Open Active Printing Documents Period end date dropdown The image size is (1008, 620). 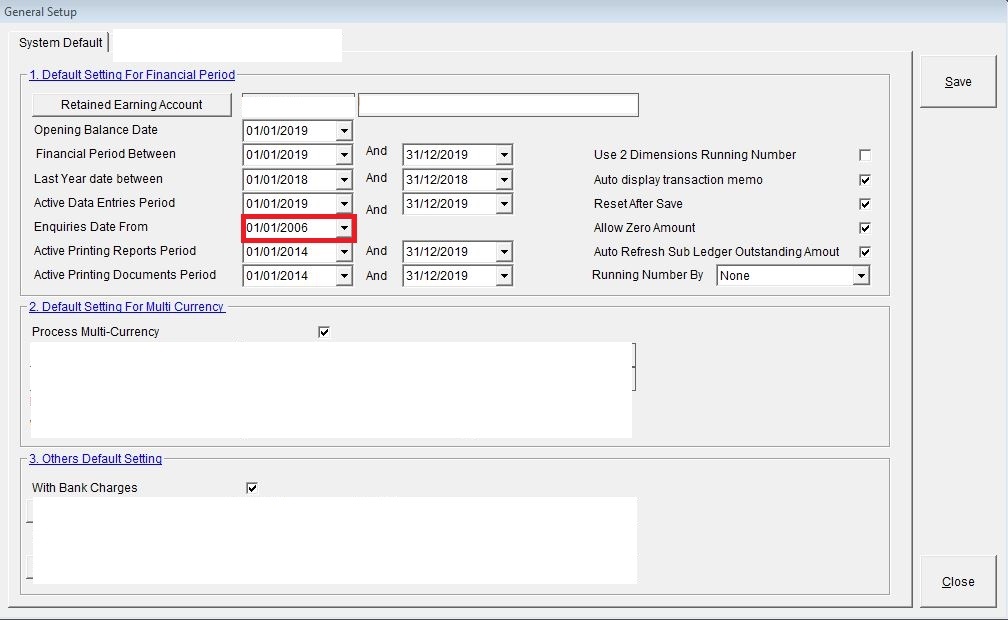504,276
